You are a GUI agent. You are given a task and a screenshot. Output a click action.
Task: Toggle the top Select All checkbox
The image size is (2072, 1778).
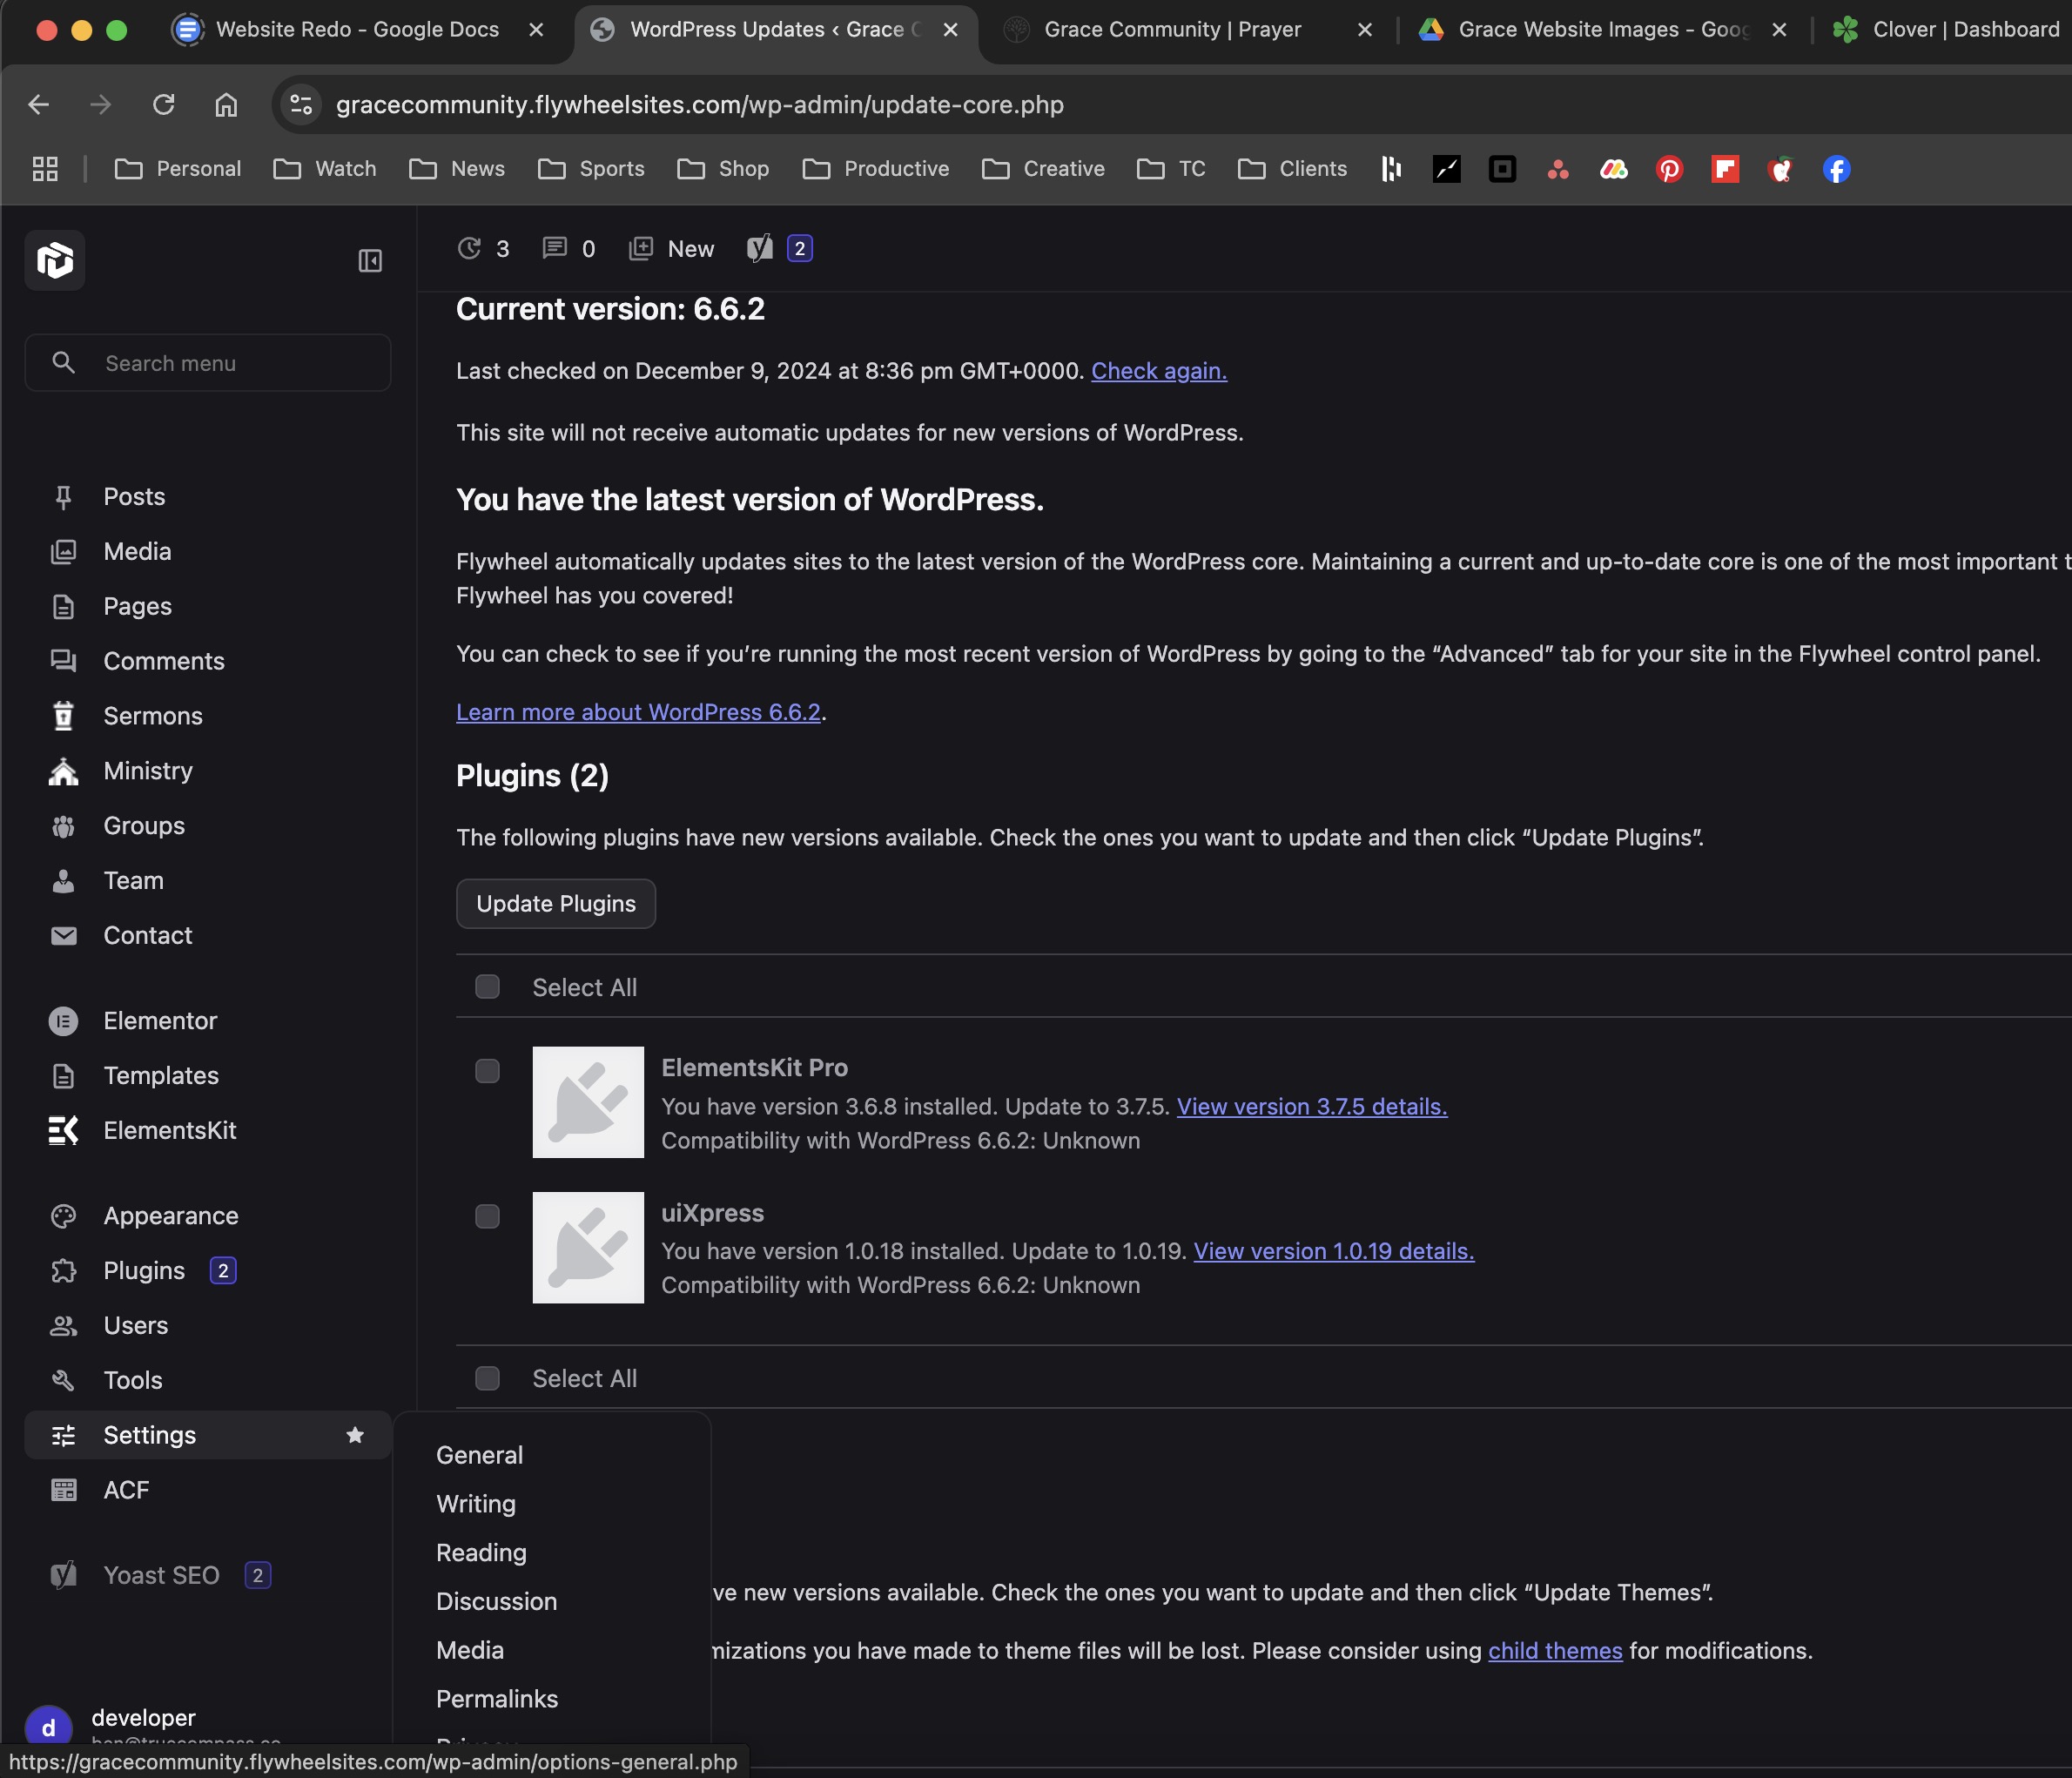tap(487, 987)
